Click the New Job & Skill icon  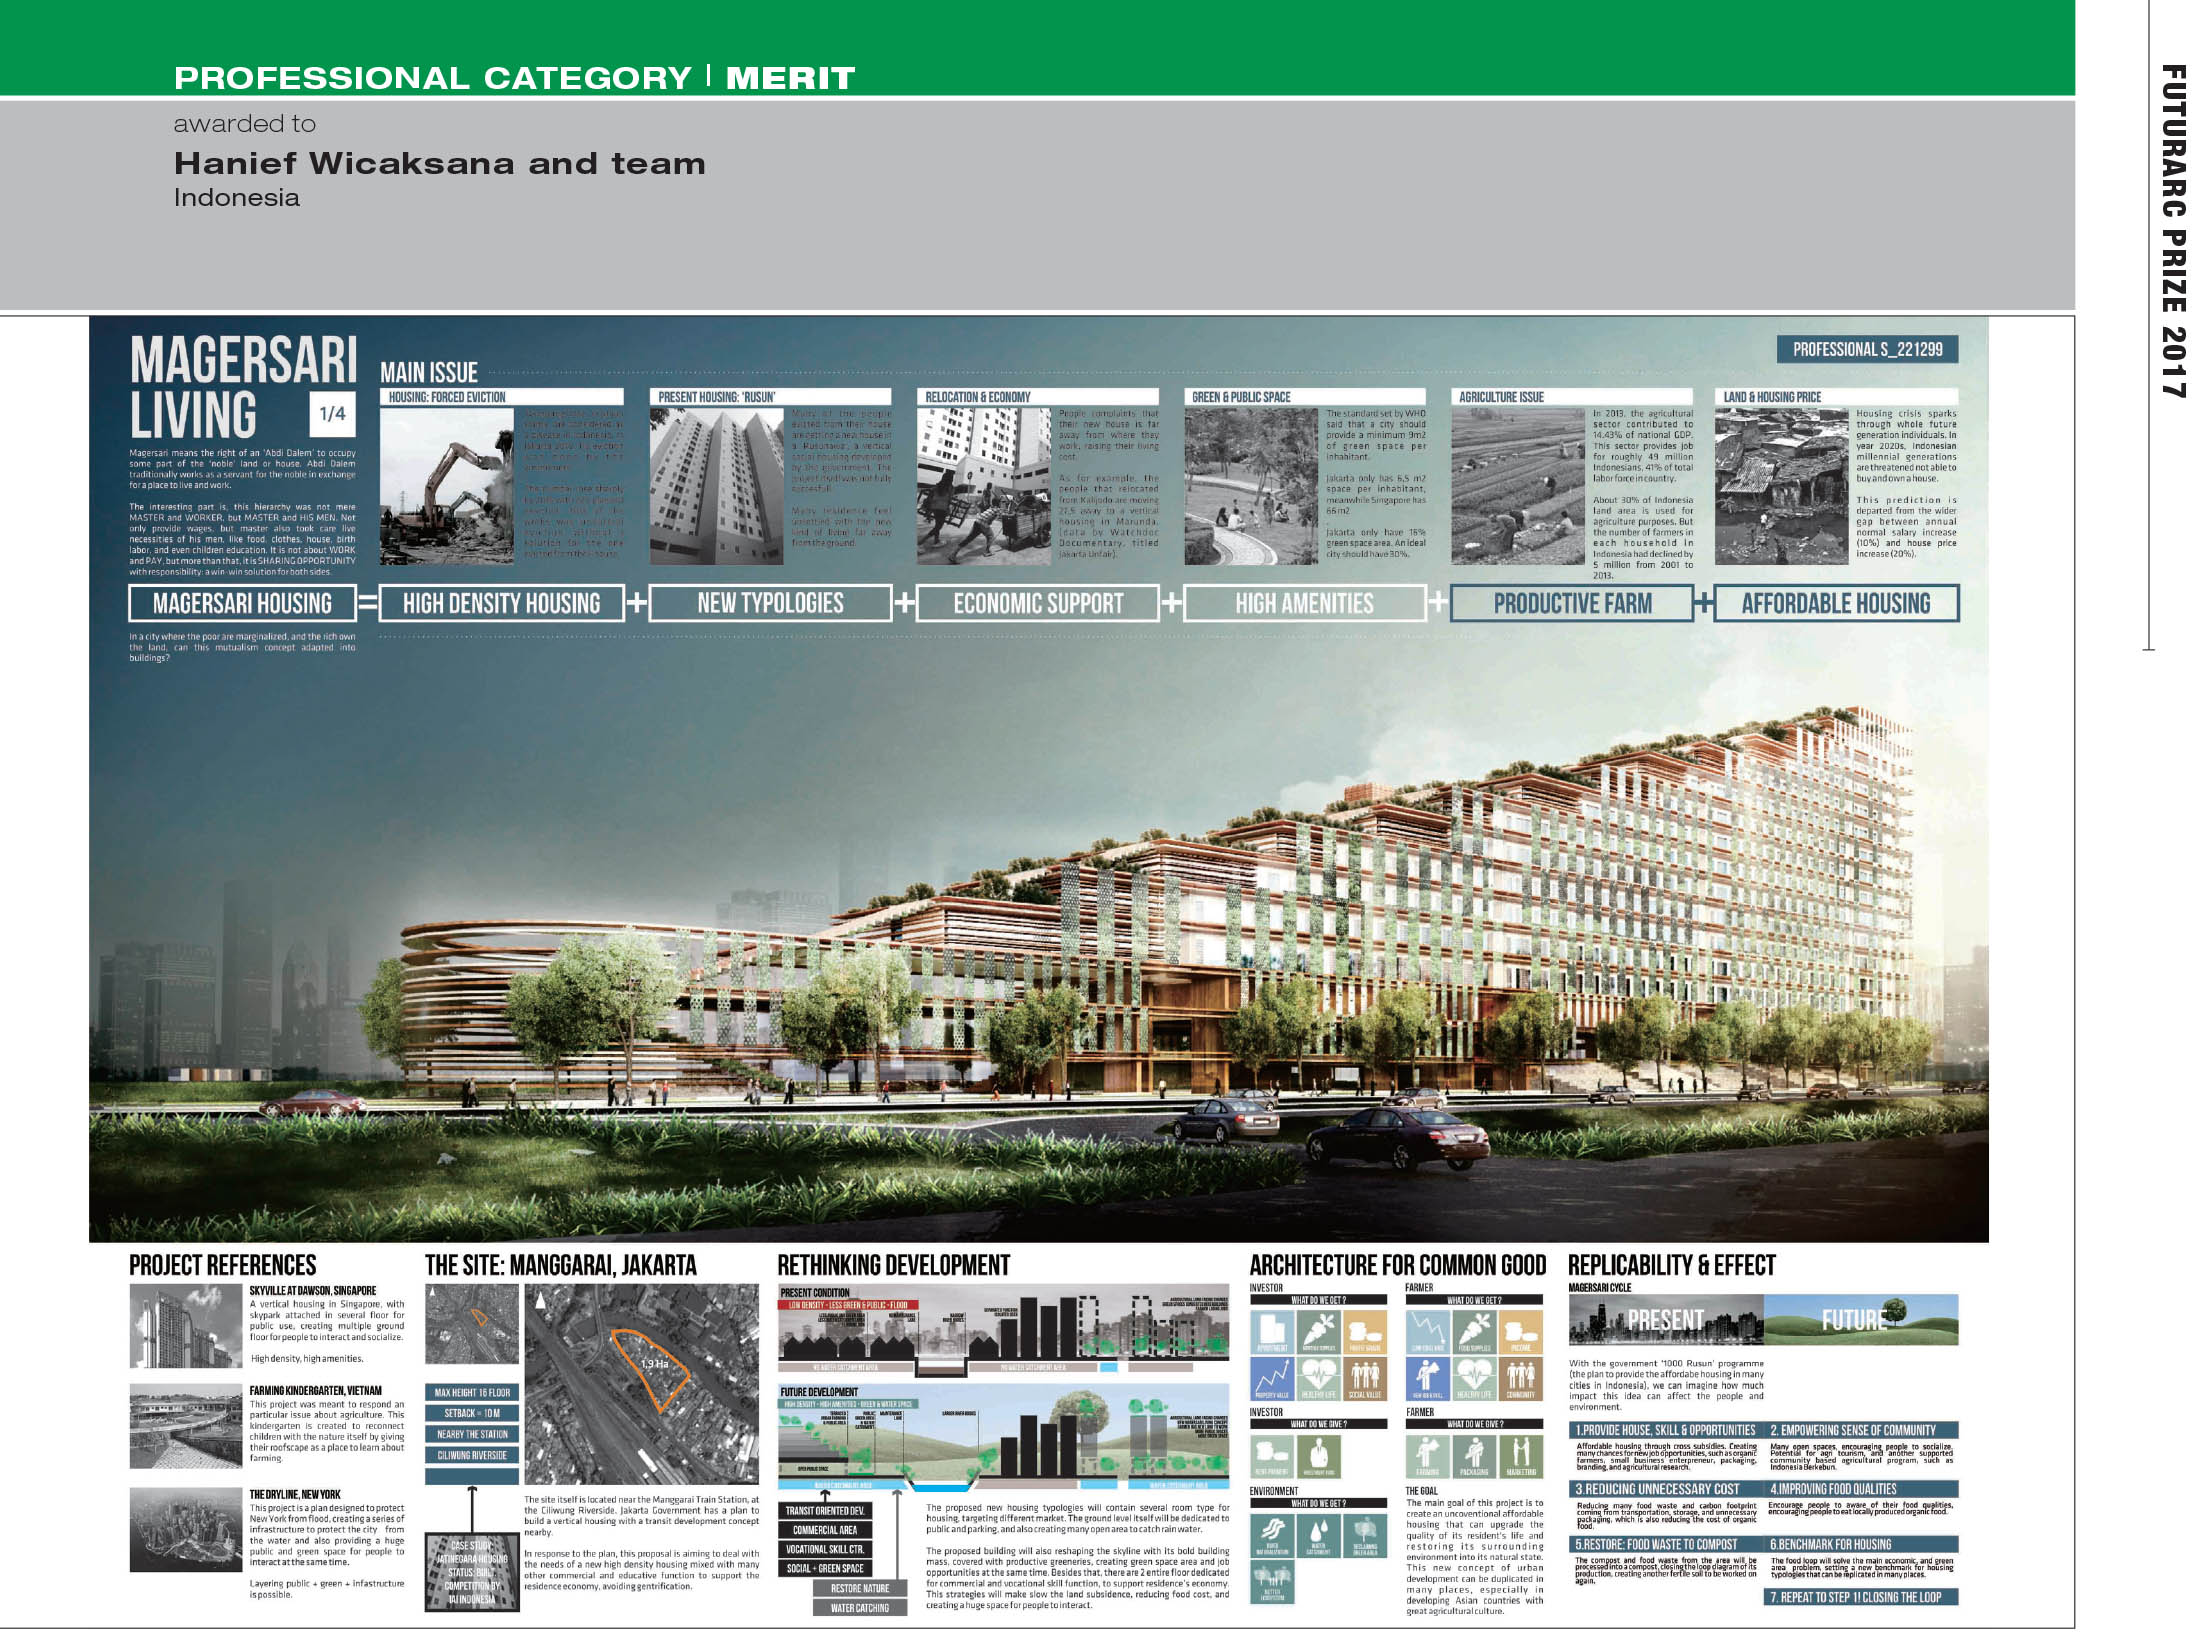pyautogui.click(x=1428, y=1379)
